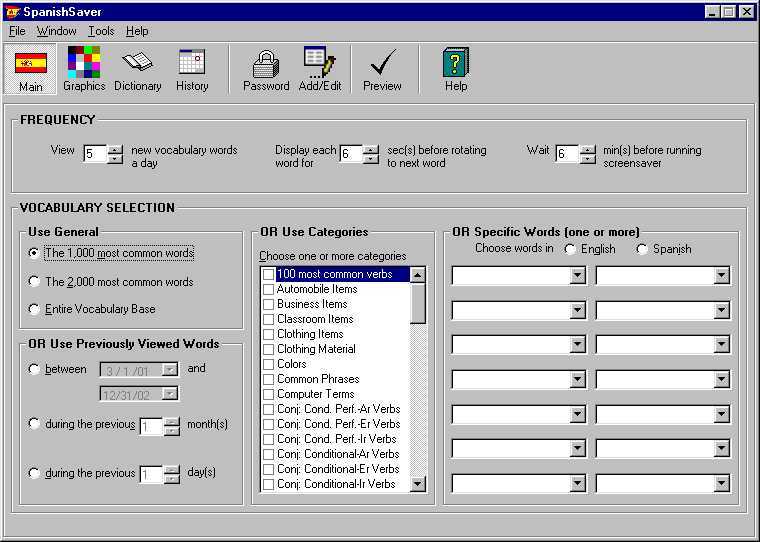Open the Graphics color grid icon

(x=84, y=69)
